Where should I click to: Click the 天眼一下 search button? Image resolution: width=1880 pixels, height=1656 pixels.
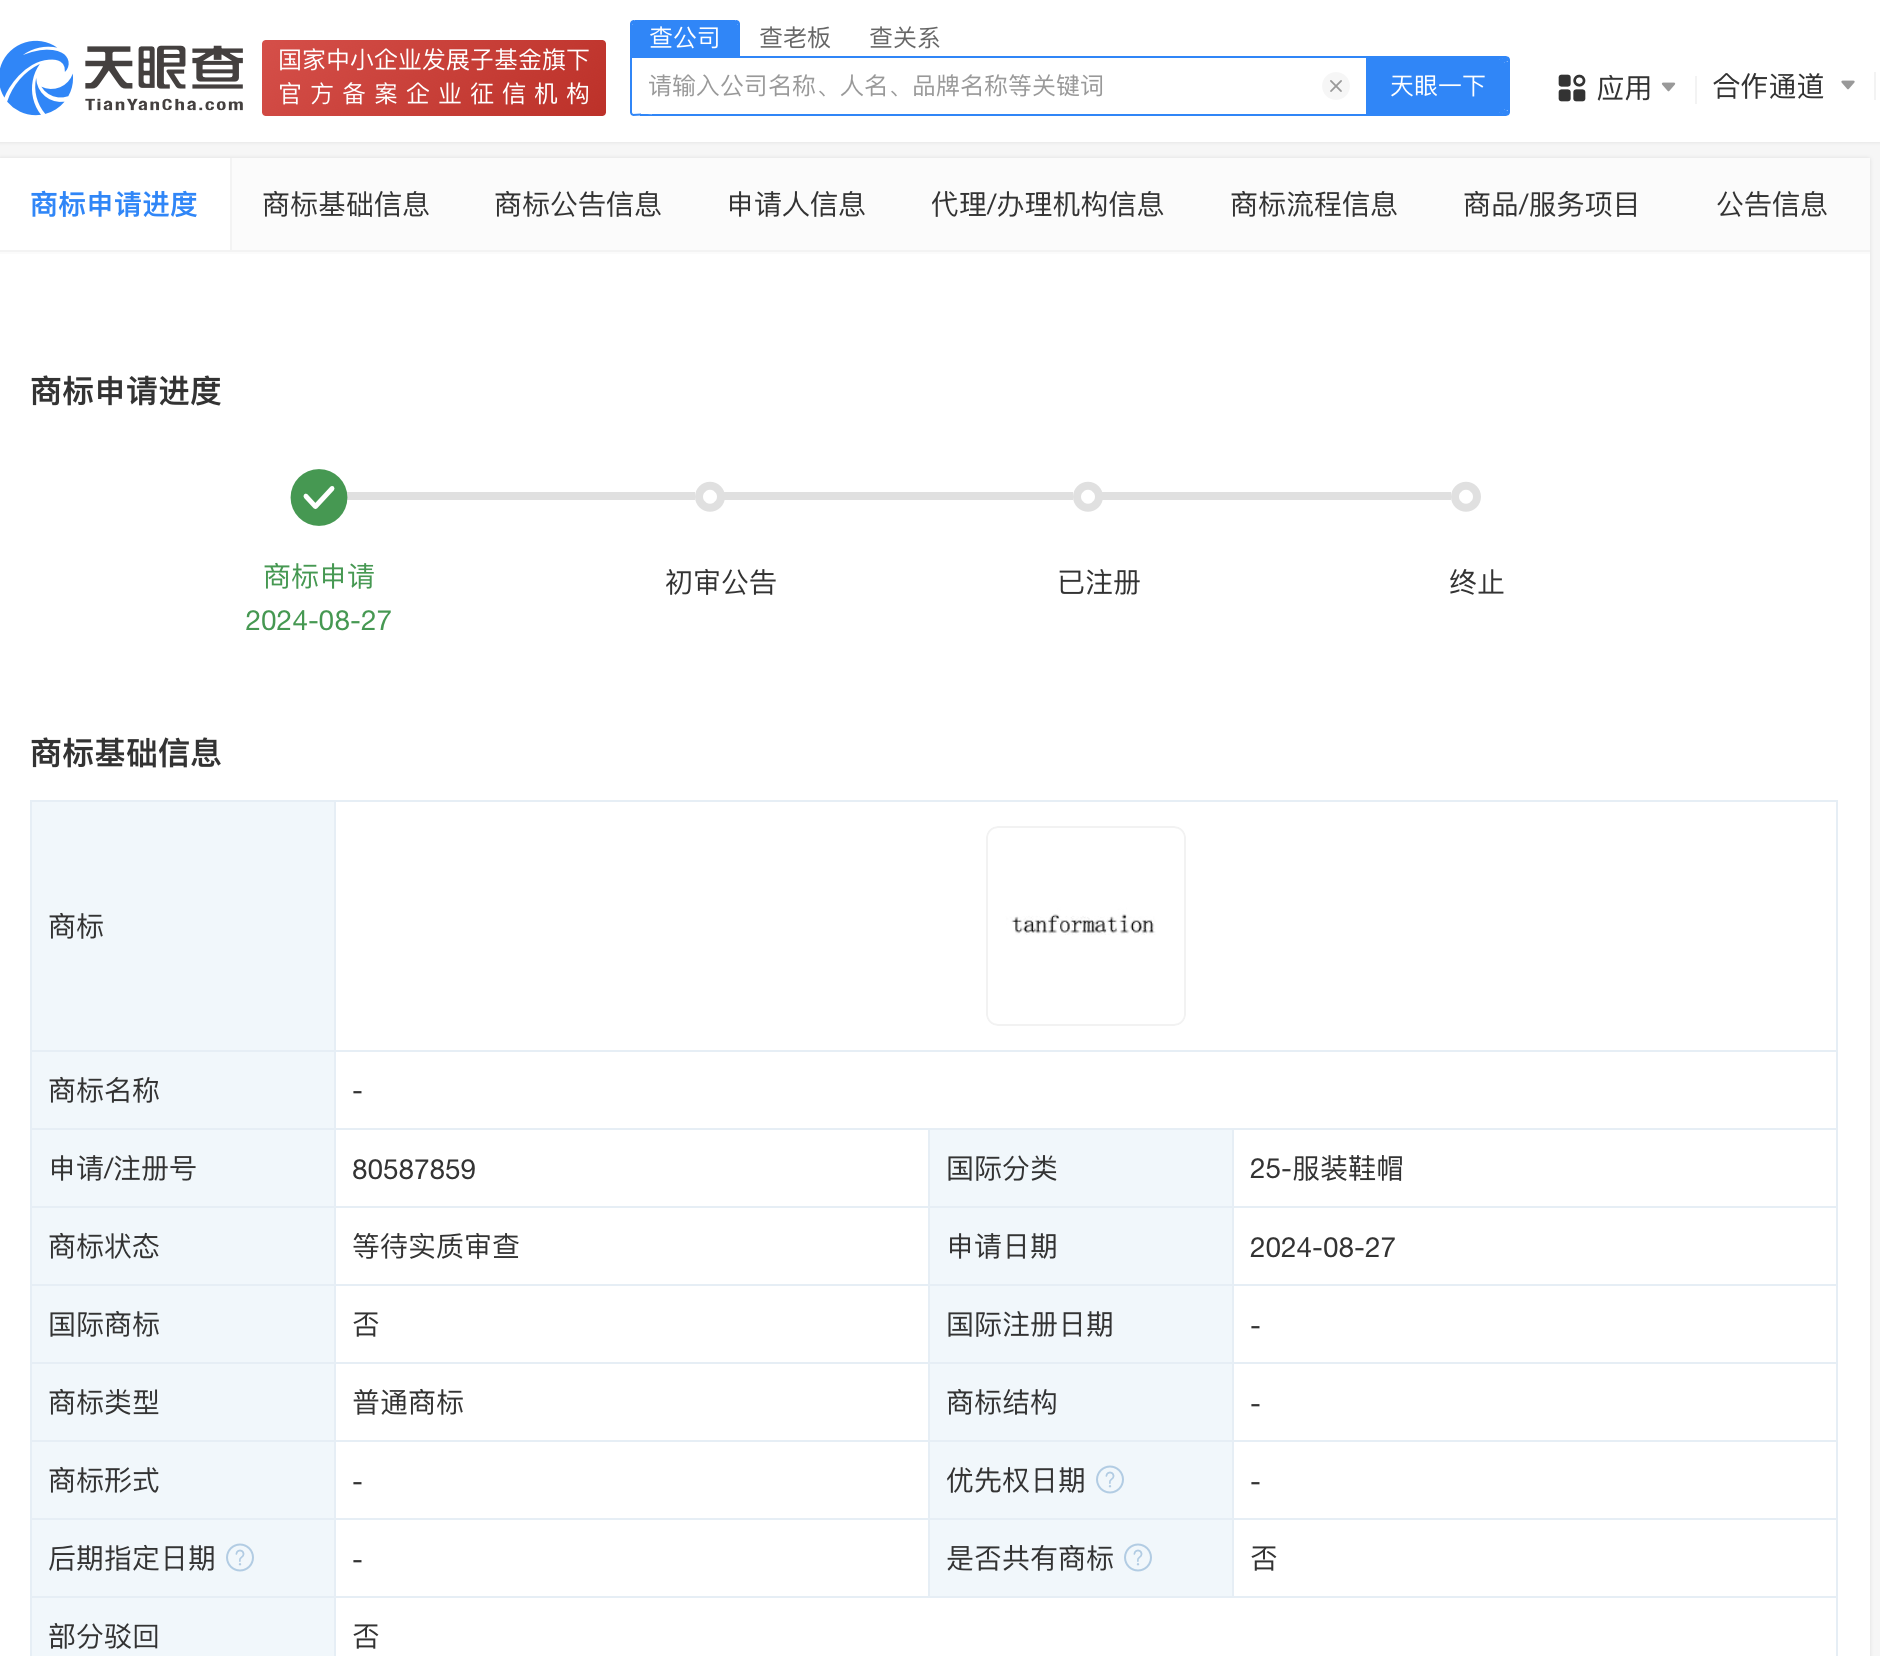tap(1437, 86)
